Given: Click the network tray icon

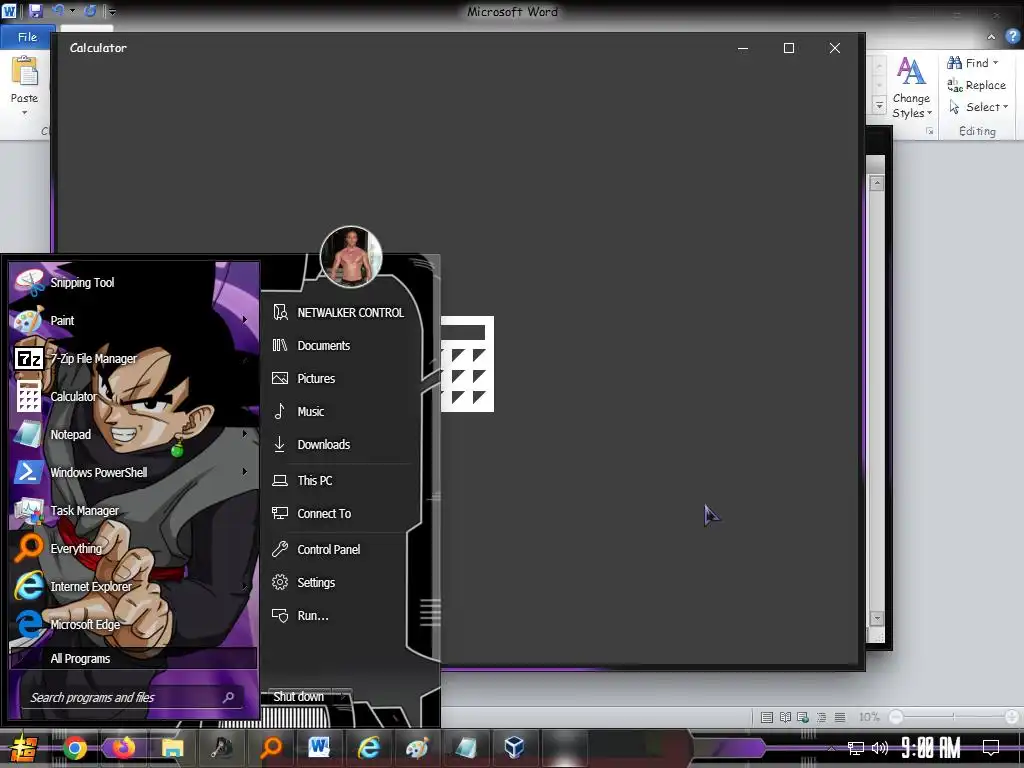Looking at the screenshot, I should click(855, 748).
